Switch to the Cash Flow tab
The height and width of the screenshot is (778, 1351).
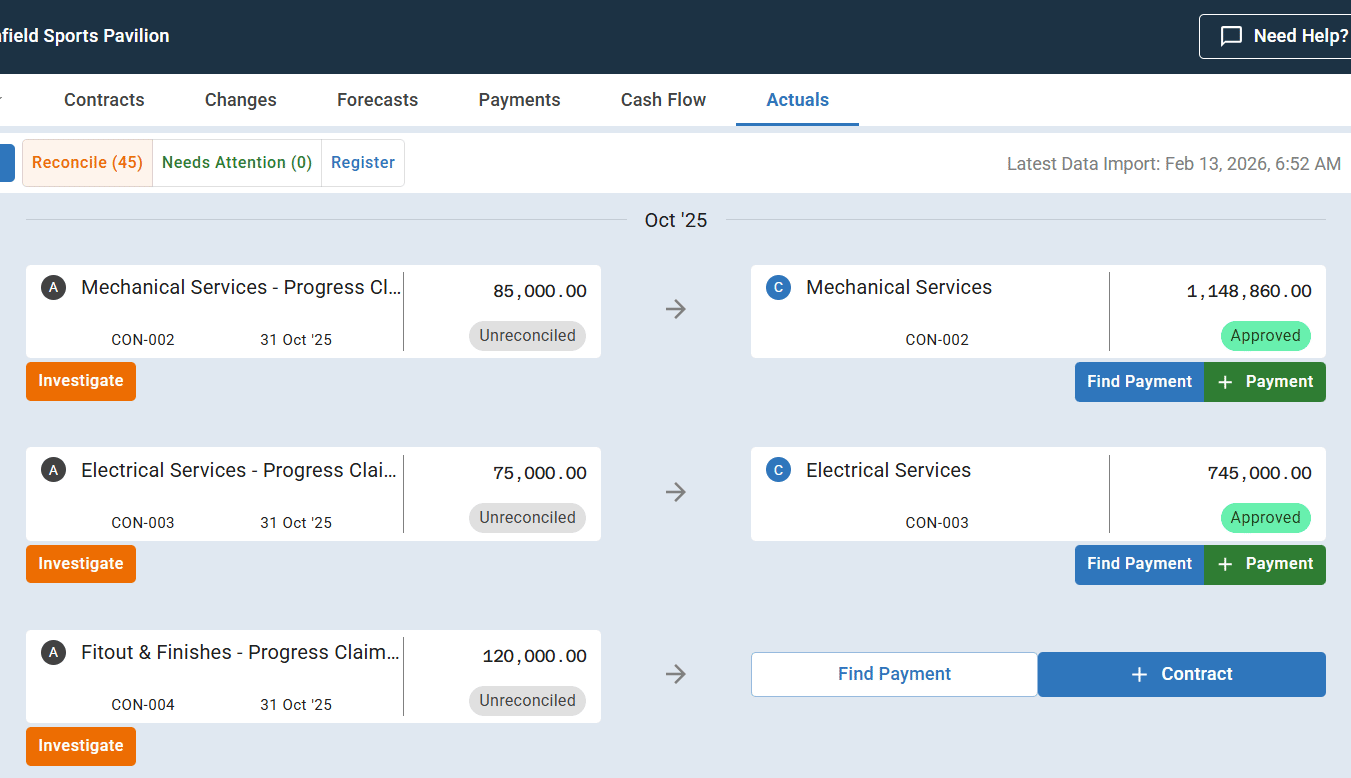pos(663,100)
